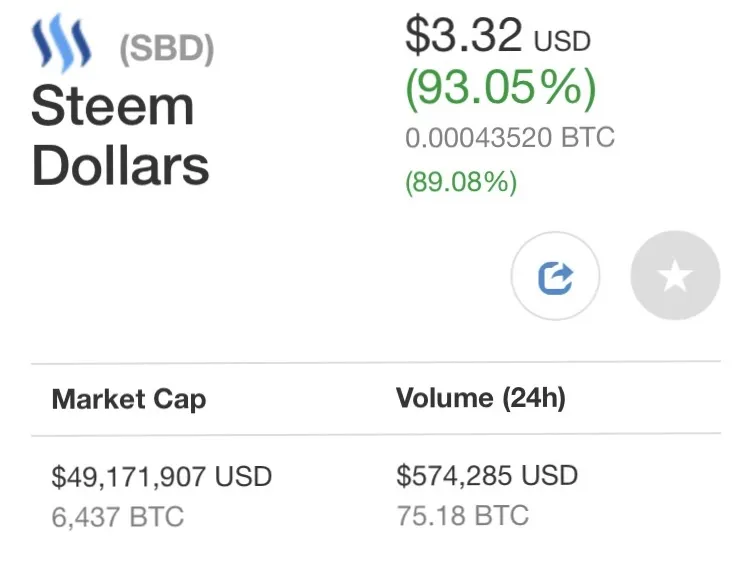Click the green 89.08% BTC change
Viewport: 750px width, 562px height.
click(461, 182)
